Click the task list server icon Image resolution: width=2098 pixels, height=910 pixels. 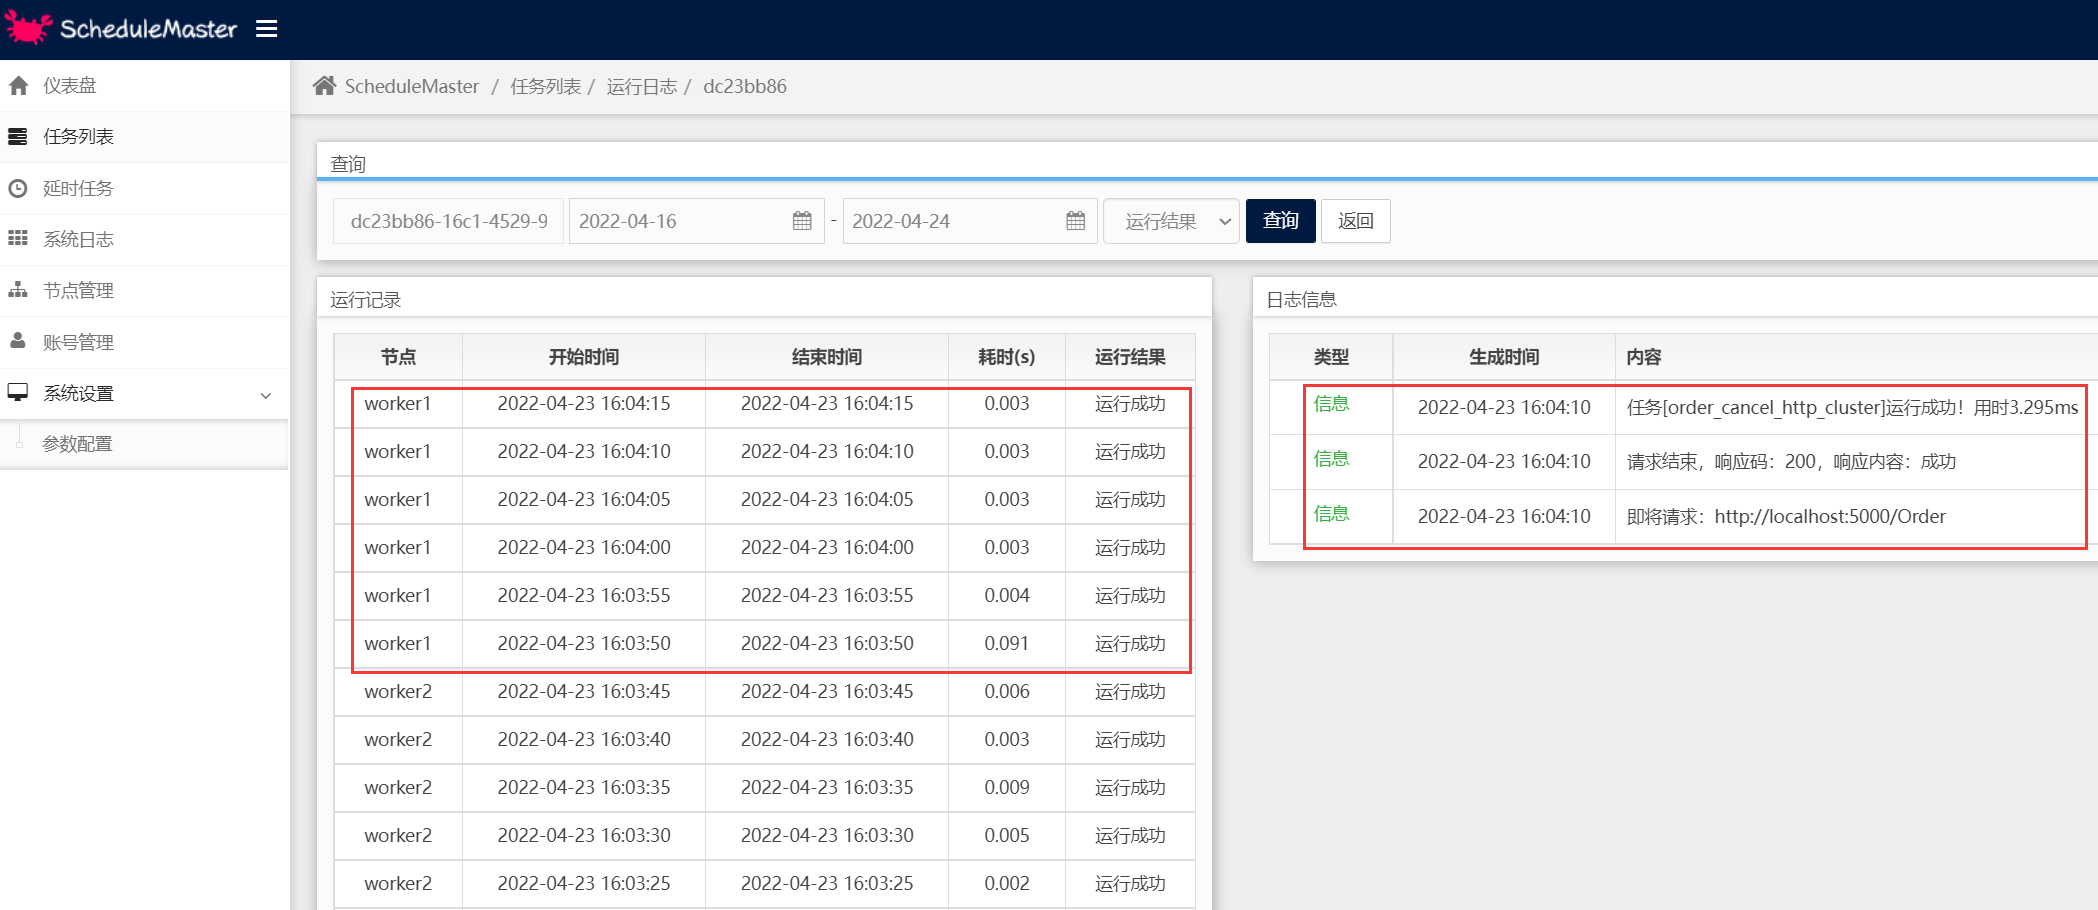coord(18,137)
